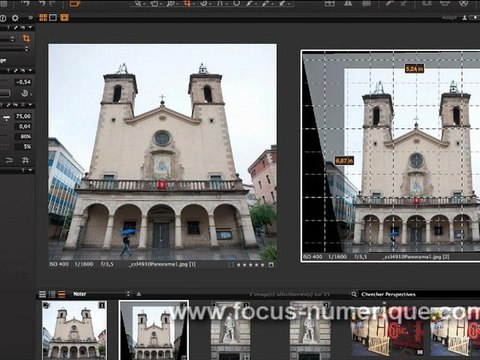Select the orange Crop cursor tool in top toolbar

click(188, 3)
